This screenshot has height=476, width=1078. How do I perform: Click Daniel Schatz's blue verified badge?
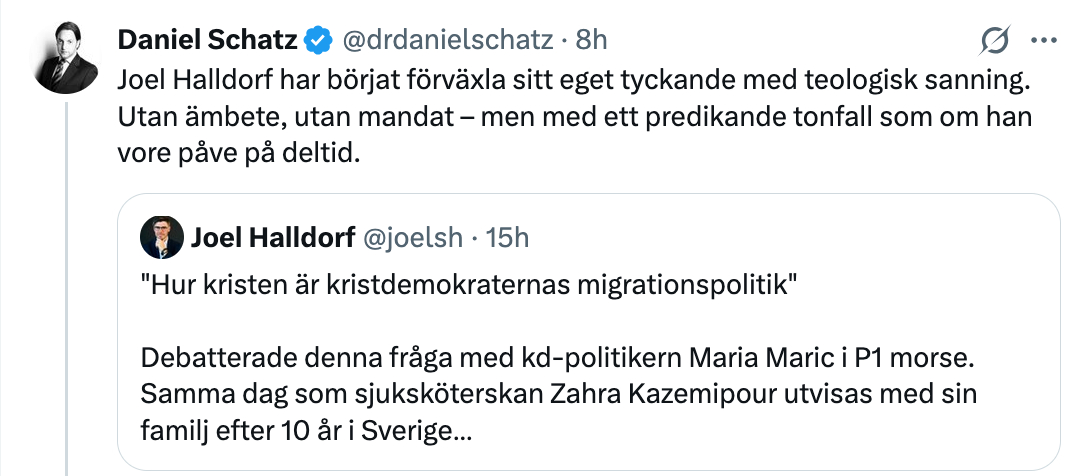tap(319, 40)
